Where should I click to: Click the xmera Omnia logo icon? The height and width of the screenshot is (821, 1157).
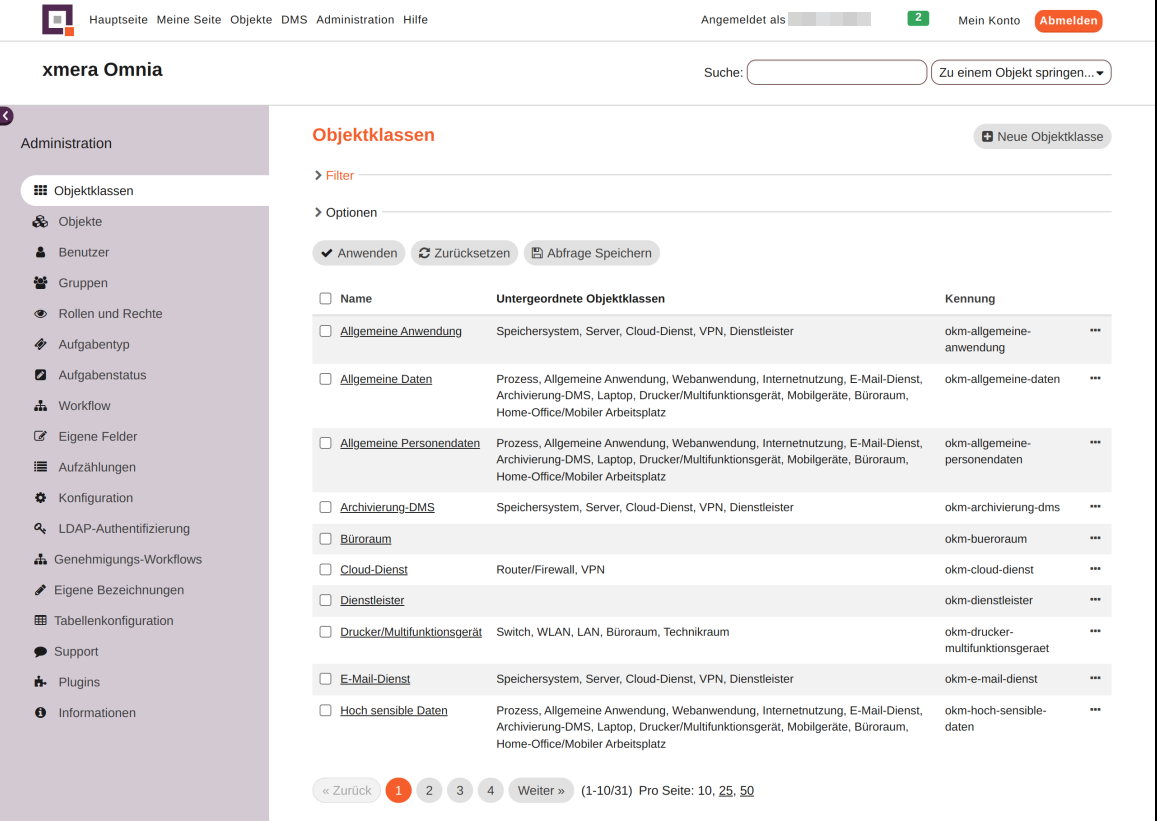(x=58, y=20)
